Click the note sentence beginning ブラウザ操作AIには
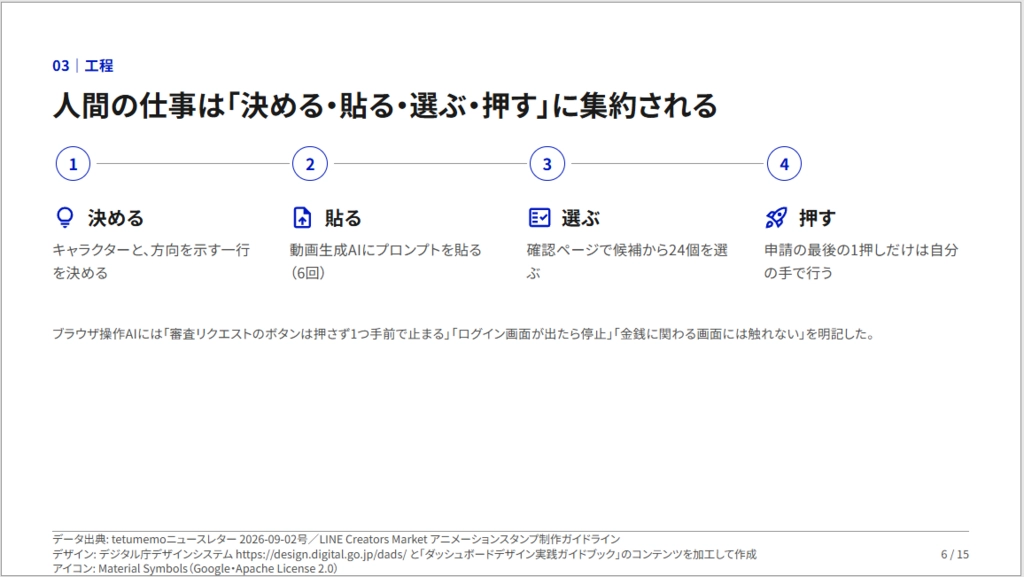This screenshot has width=1024, height=577. [464, 334]
